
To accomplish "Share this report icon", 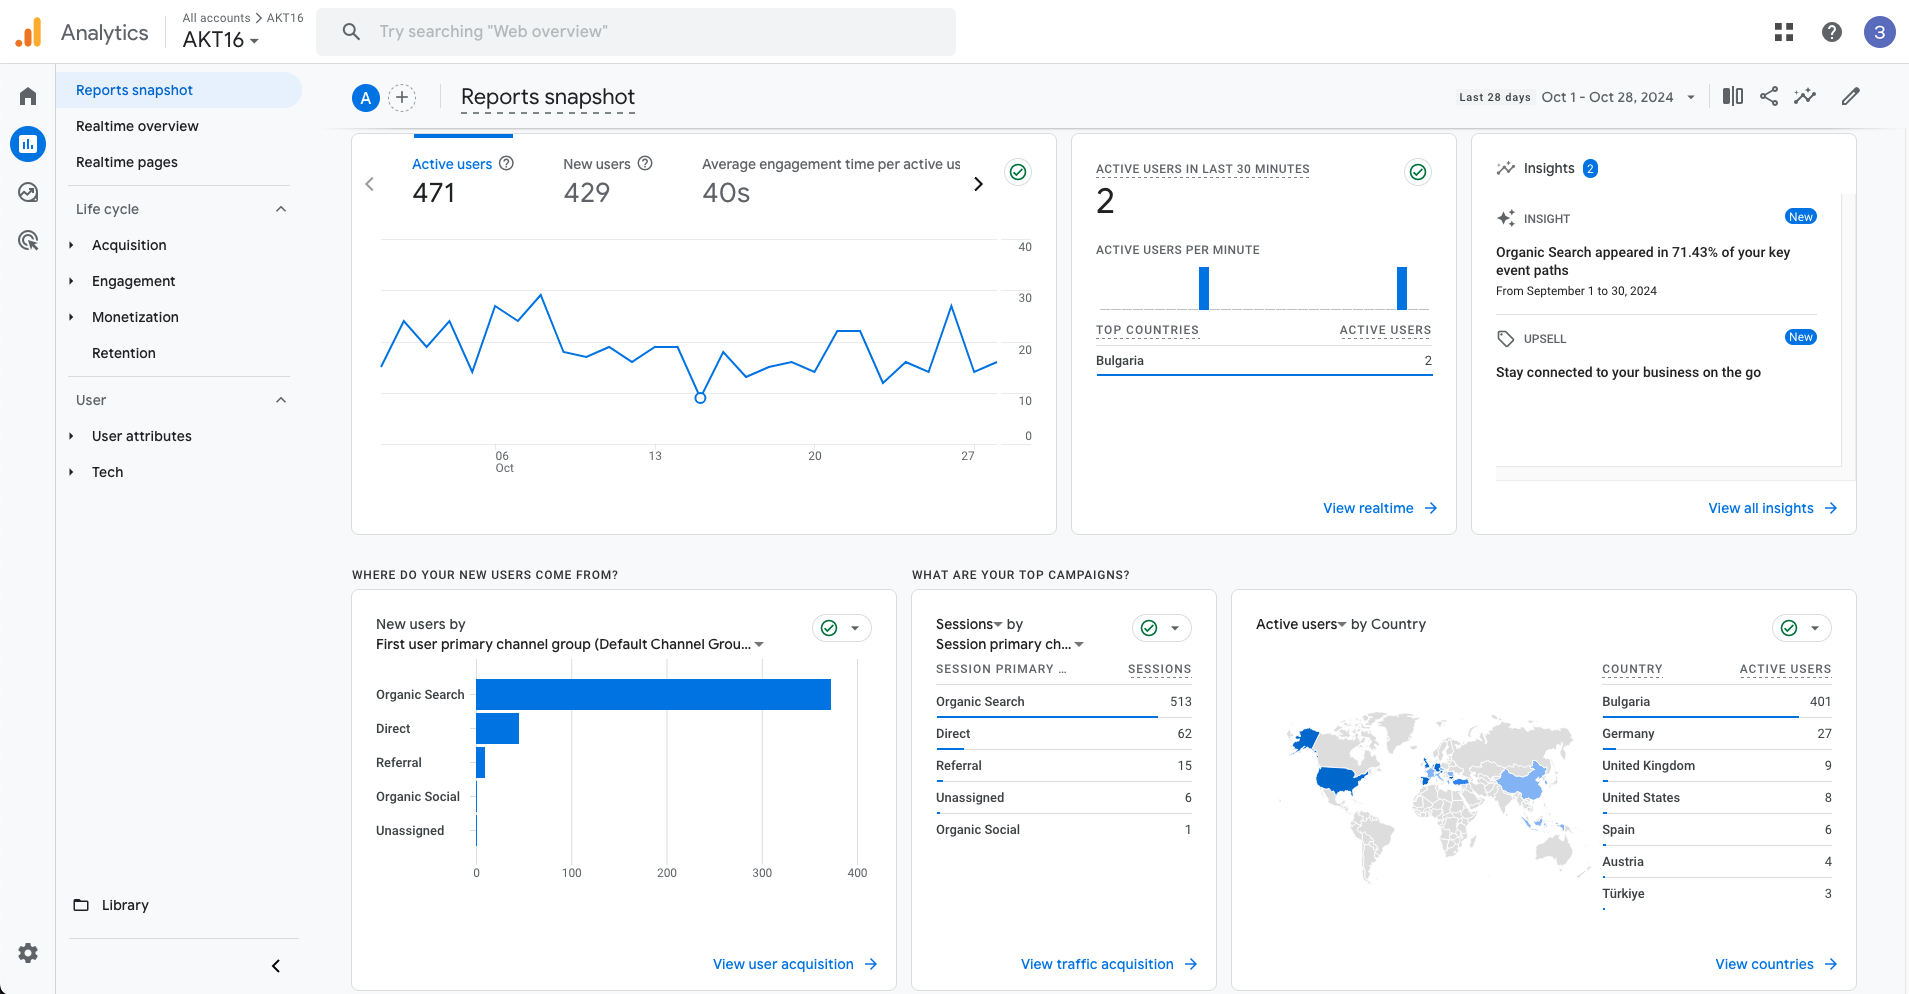I will [x=1769, y=96].
